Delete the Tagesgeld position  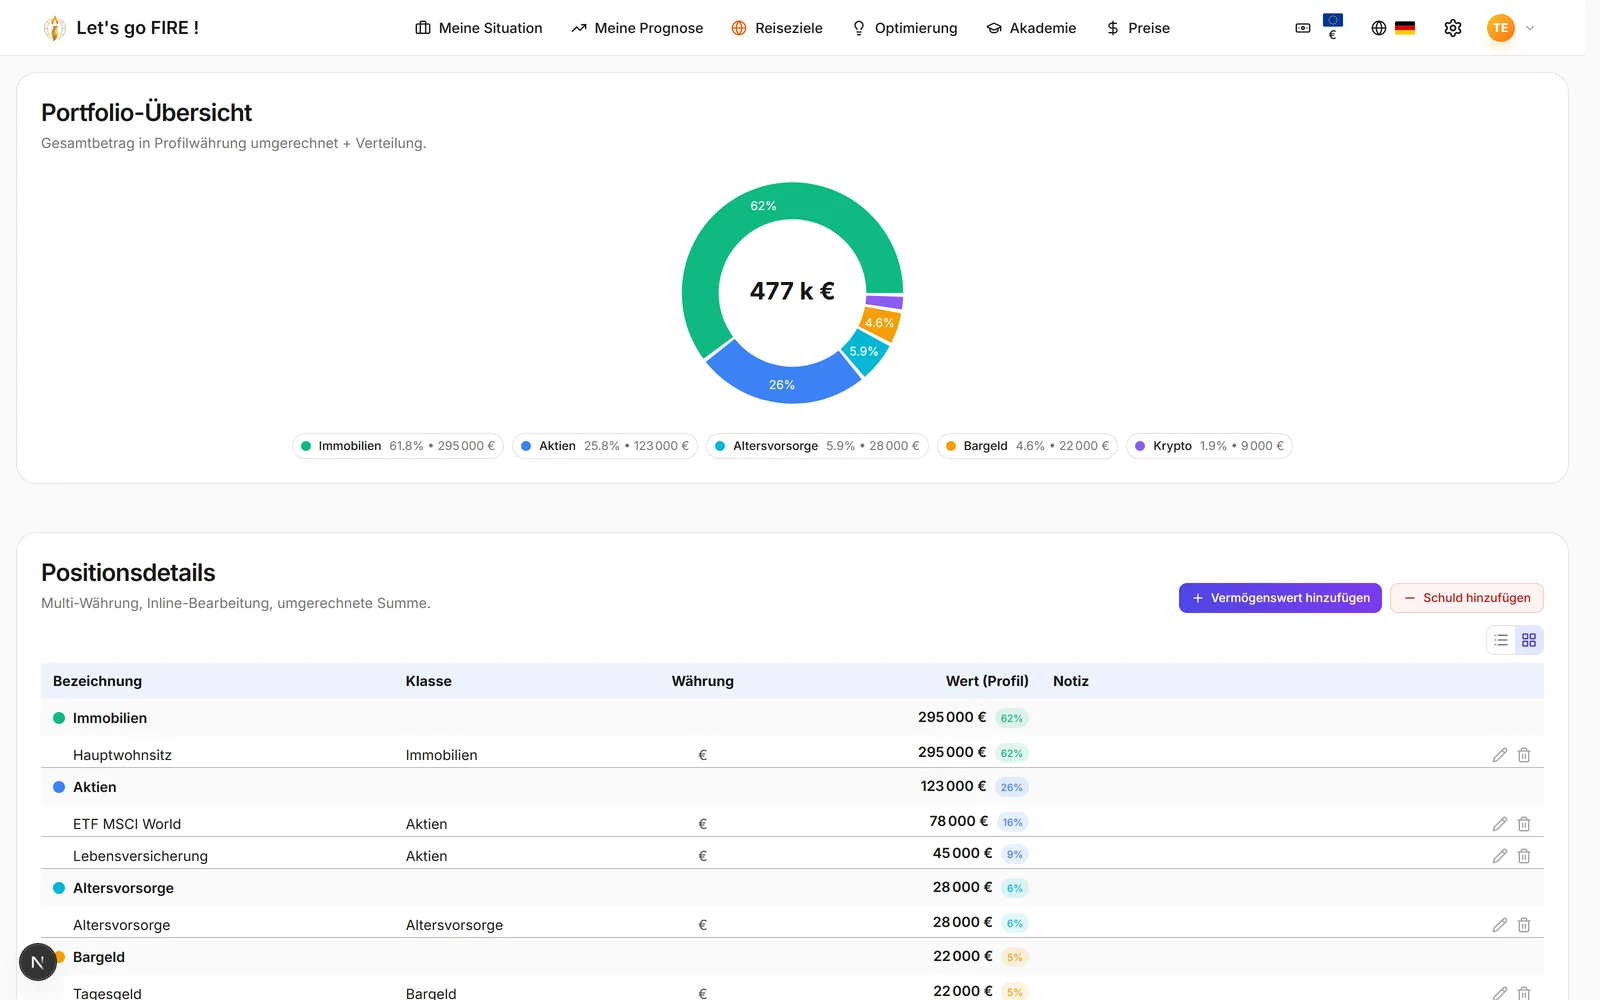1524,993
